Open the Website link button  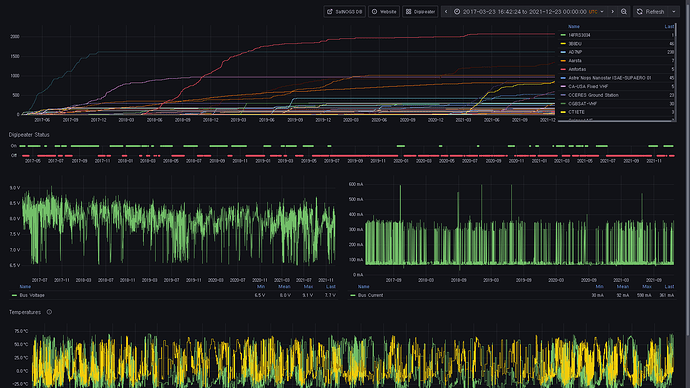(384, 12)
